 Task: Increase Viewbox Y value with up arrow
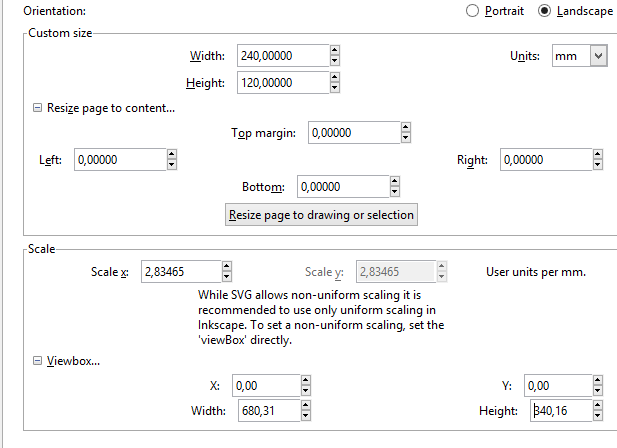tap(596, 380)
